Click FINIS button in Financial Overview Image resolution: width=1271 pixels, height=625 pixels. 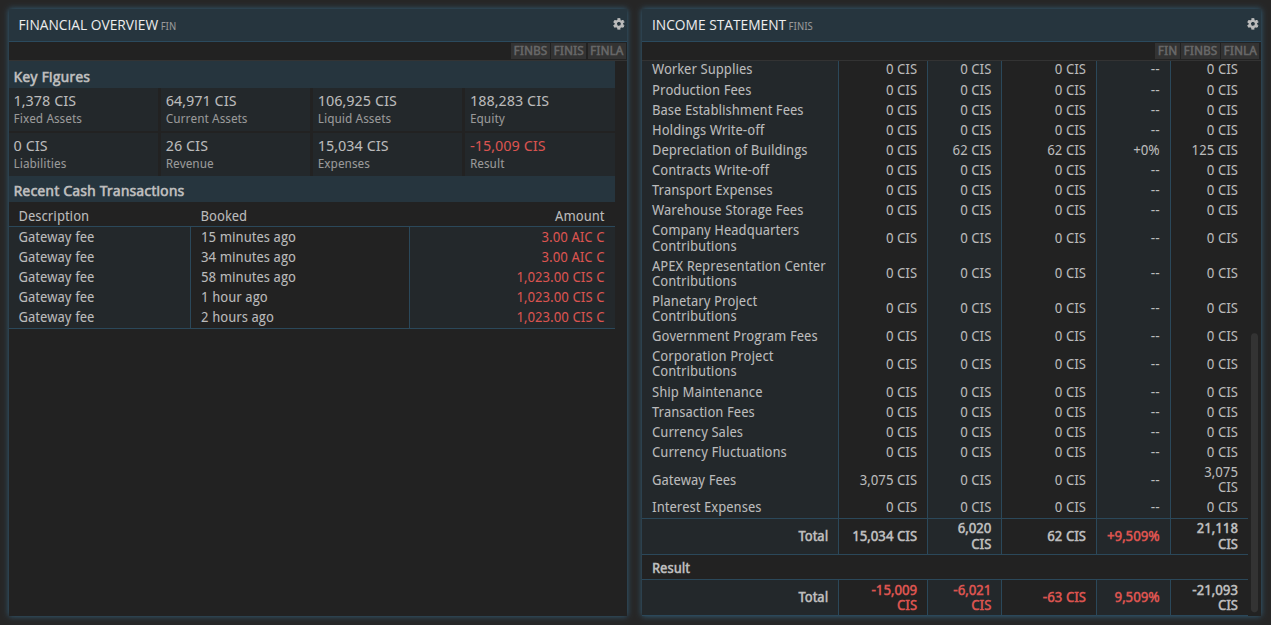[x=568, y=51]
